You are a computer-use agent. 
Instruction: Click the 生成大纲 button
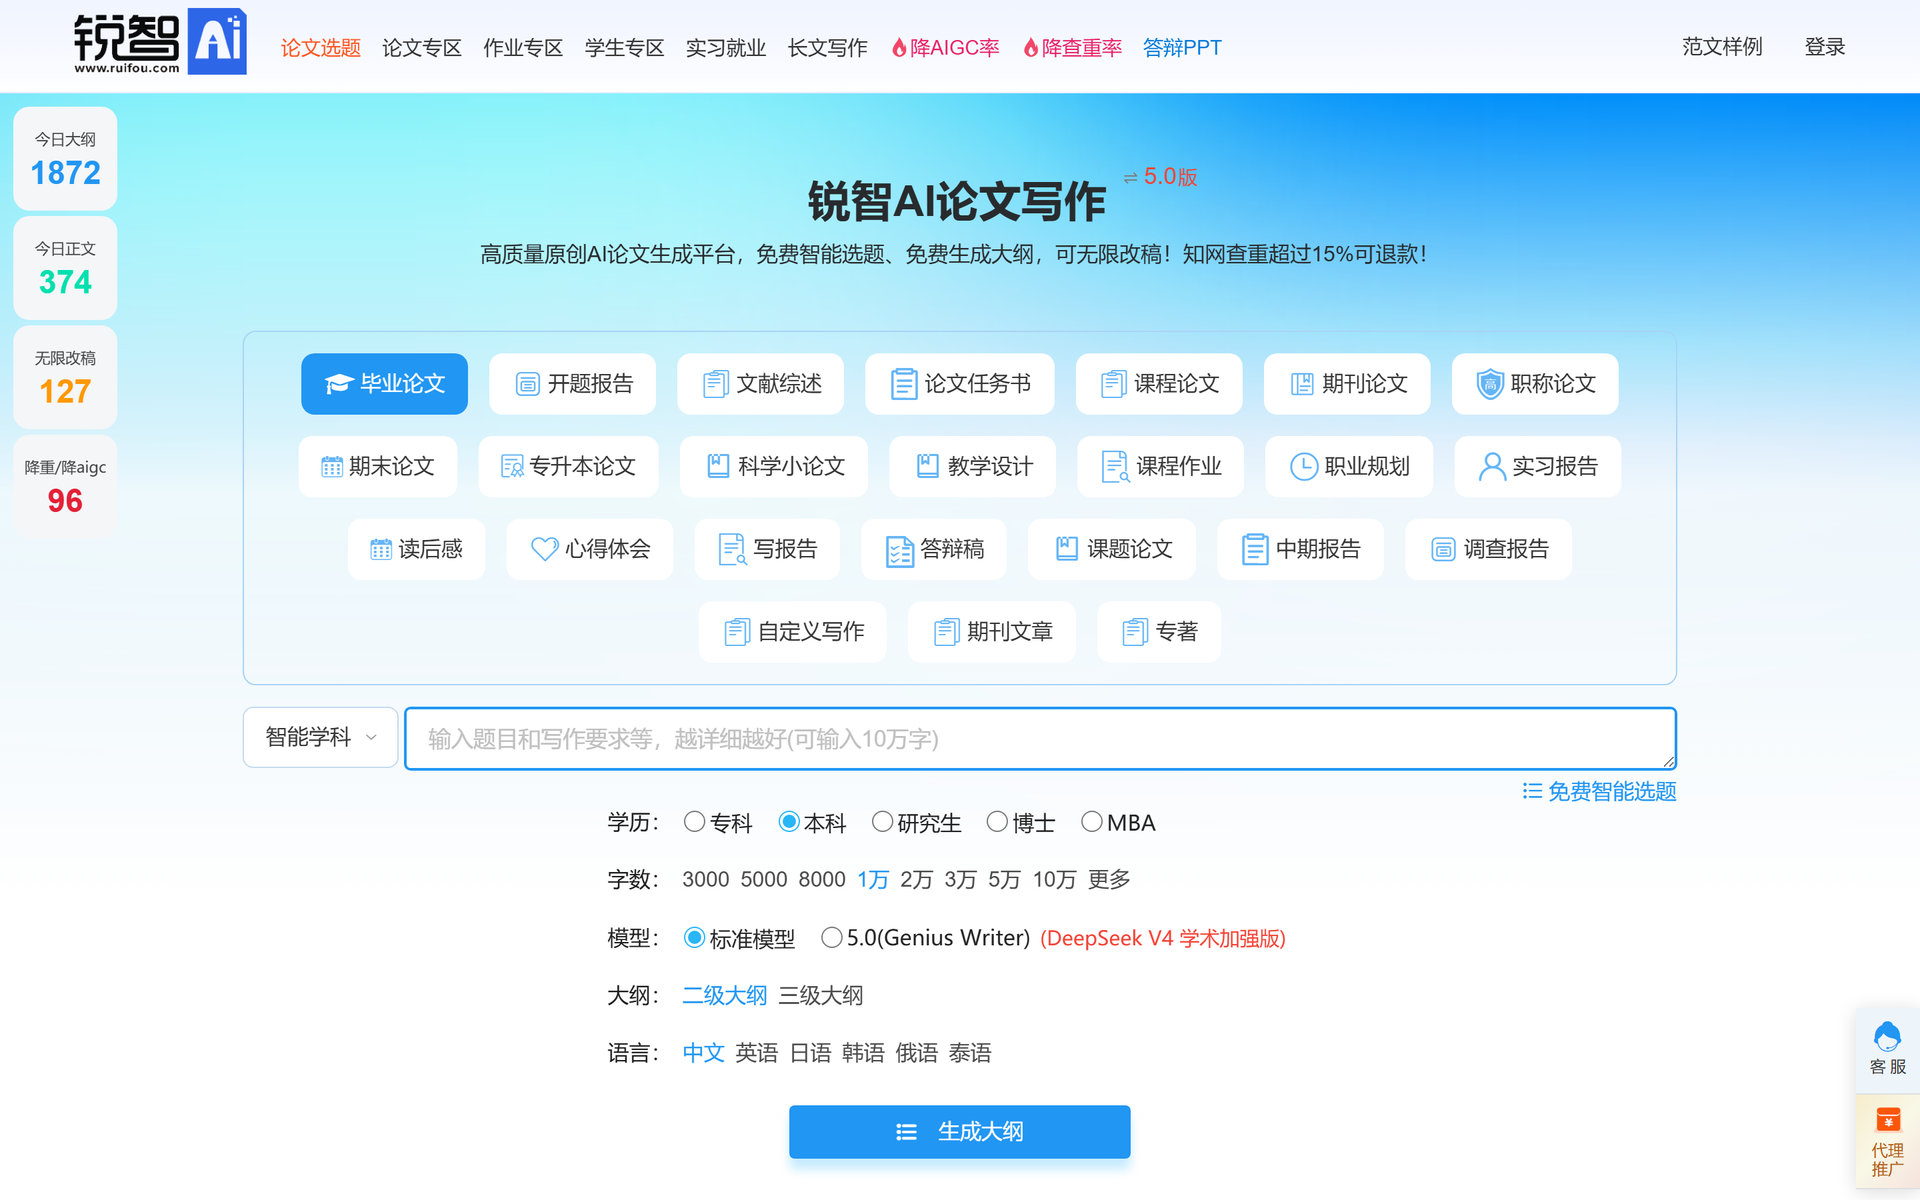click(960, 1132)
